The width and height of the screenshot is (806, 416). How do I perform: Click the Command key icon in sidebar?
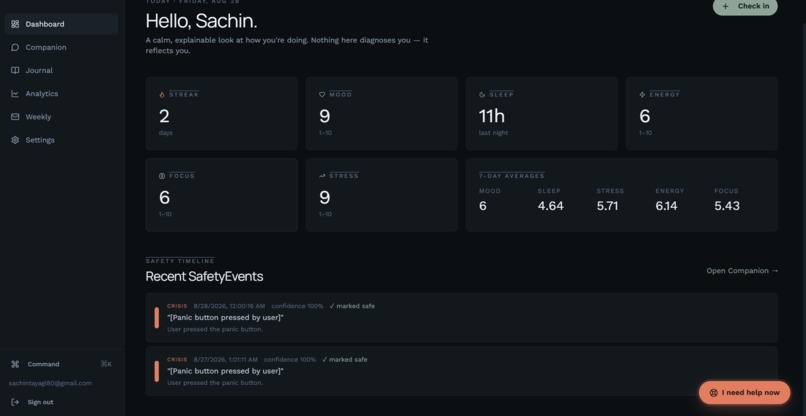(15, 364)
